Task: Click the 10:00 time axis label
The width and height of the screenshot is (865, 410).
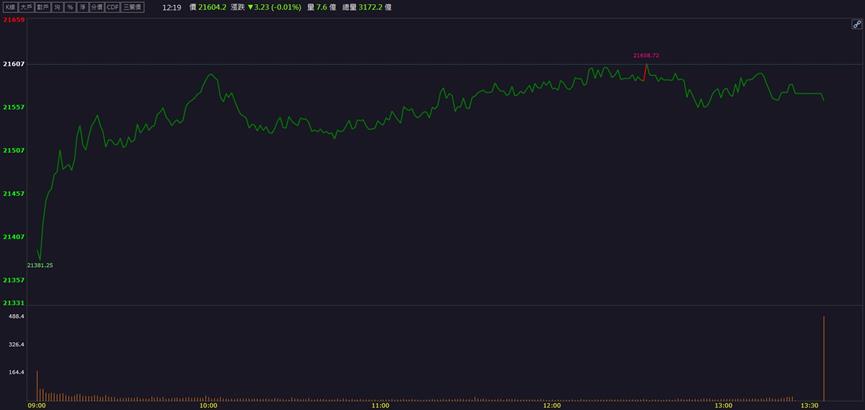Action: pos(209,406)
